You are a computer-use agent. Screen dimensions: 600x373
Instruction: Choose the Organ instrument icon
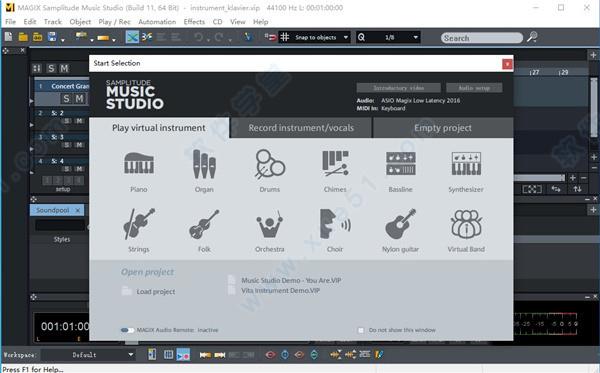click(x=204, y=164)
